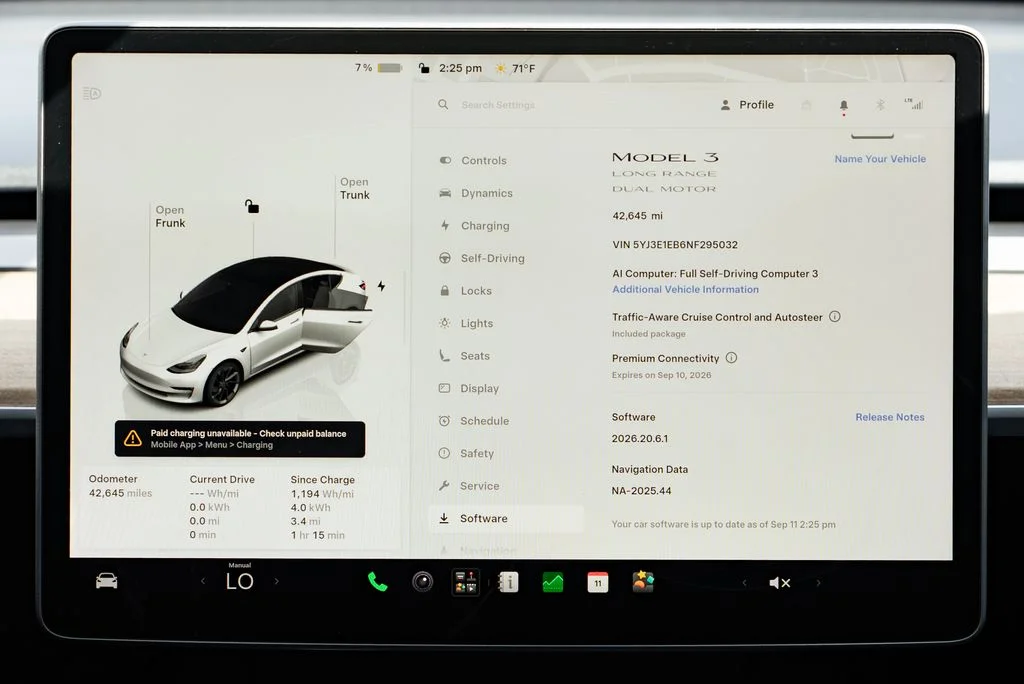1024x684 pixels.
Task: Tap the unlocked padlock in status bar
Action: (x=424, y=68)
